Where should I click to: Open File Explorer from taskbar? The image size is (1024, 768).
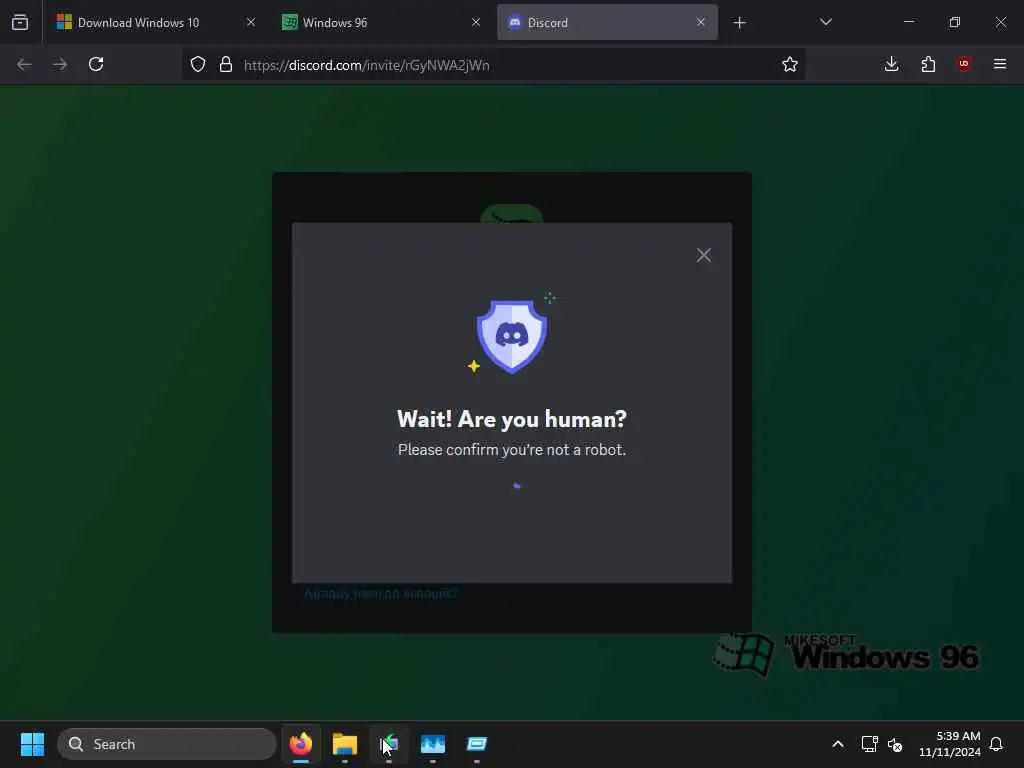pos(345,744)
